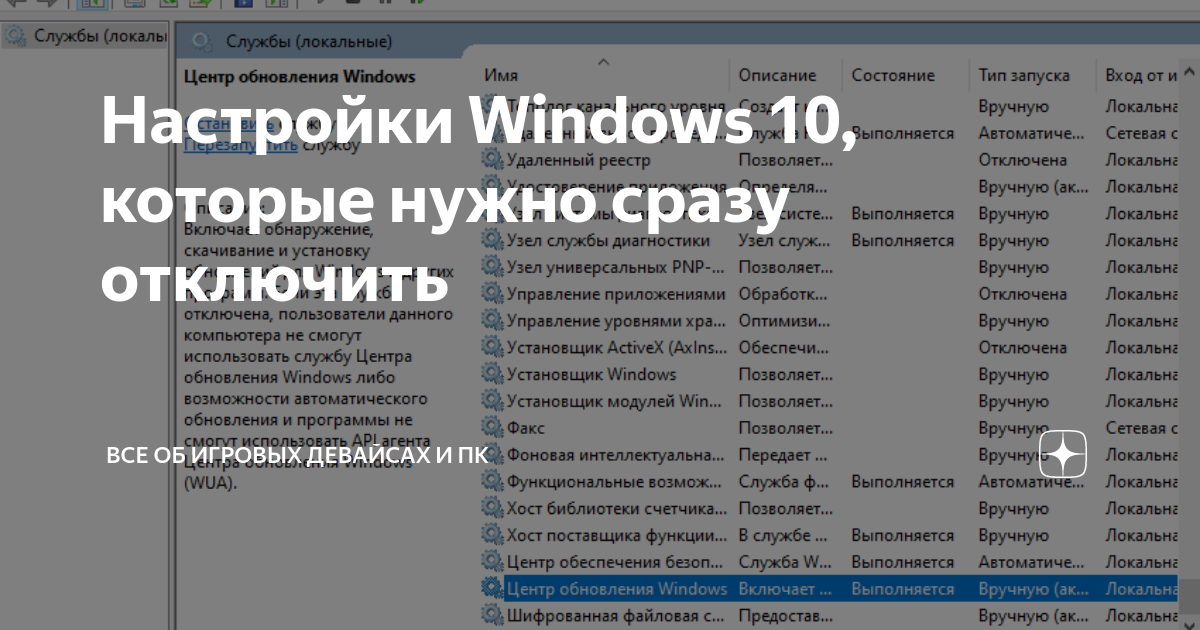This screenshot has height=630, width=1200.
Task: Click the gear icon of the Факс service
Action: coord(492,429)
